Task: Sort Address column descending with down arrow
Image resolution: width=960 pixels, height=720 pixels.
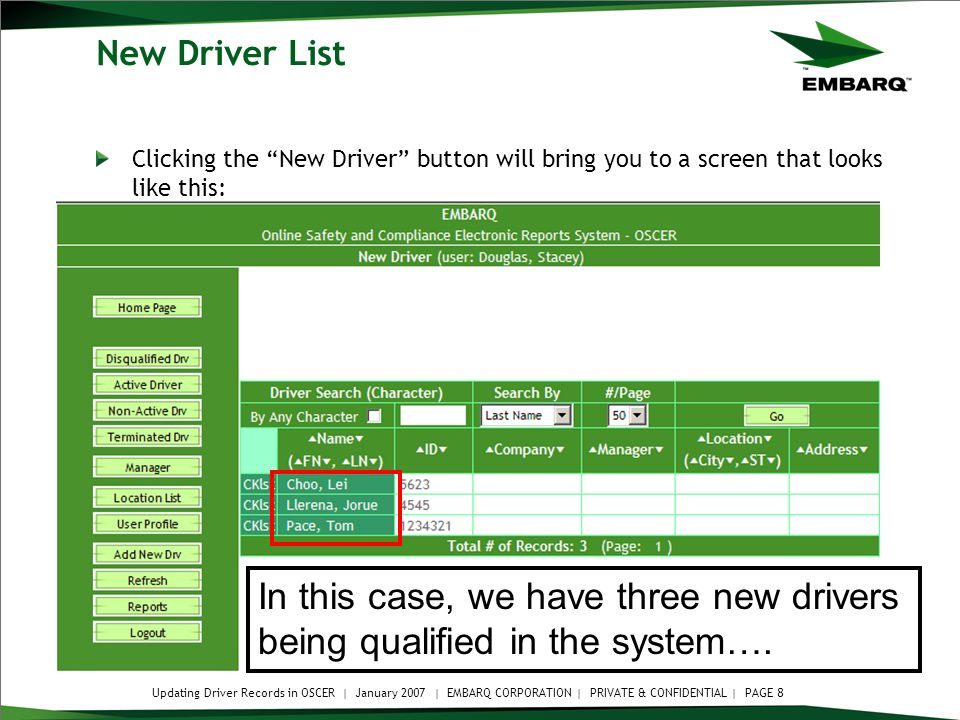Action: (863, 449)
